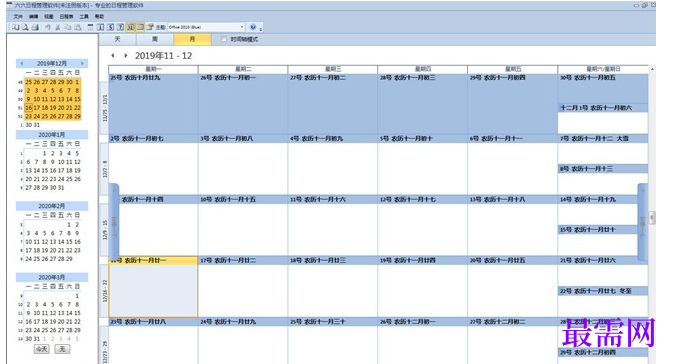Click the 25号 农历十月廿九 day header
The height and width of the screenshot is (364, 674).
coord(153,78)
